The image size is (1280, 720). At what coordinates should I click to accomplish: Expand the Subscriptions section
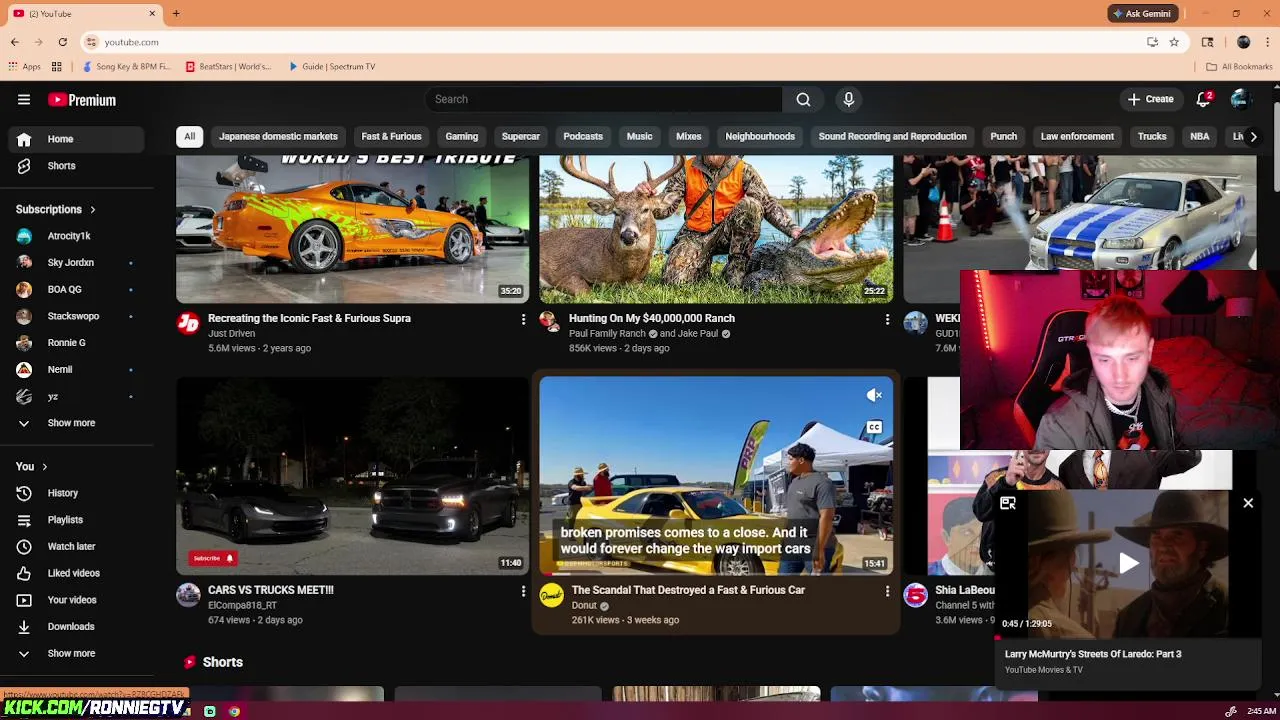click(56, 210)
